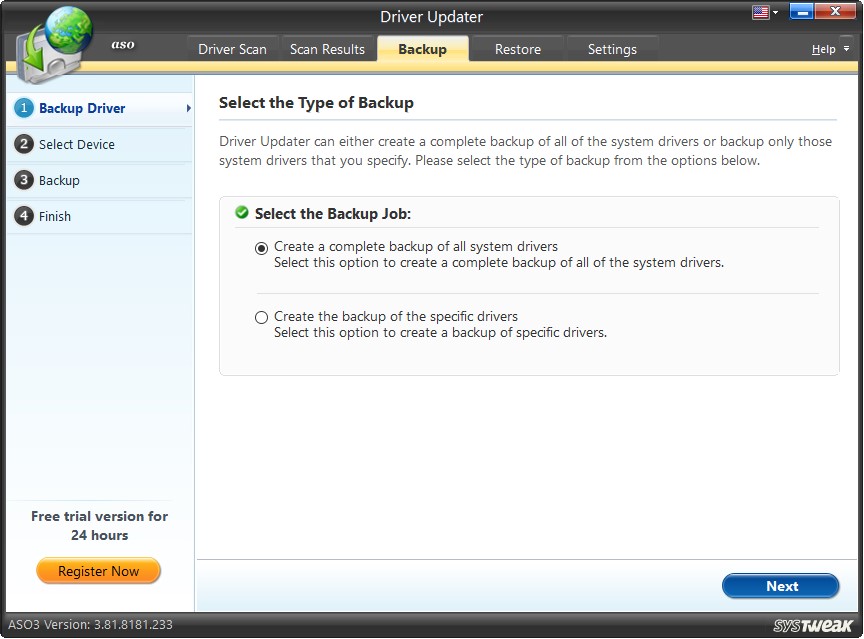864x639 pixels.
Task: Click the step 4 Finish circle icon
Action: [24, 216]
